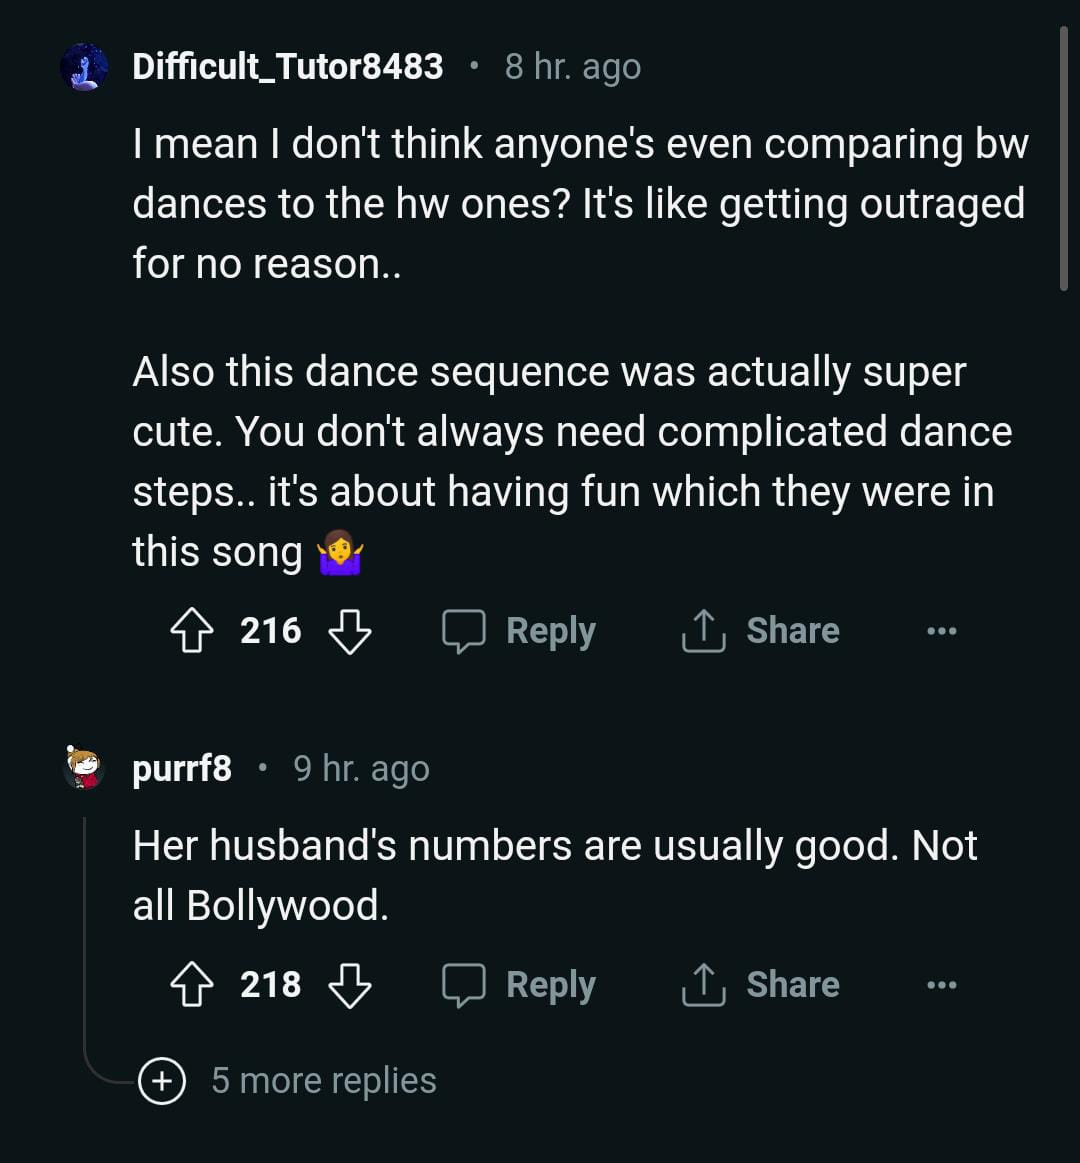Click the "5 more replies" text
The width and height of the screenshot is (1080, 1163).
tap(324, 1081)
